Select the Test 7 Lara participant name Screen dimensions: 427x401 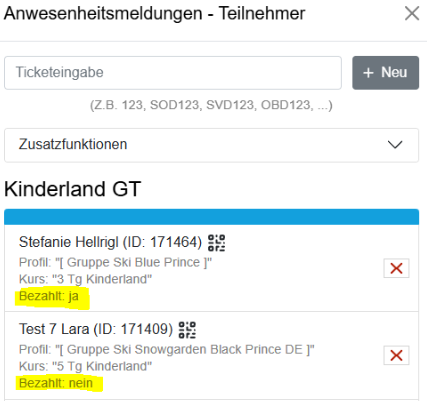(x=54, y=329)
